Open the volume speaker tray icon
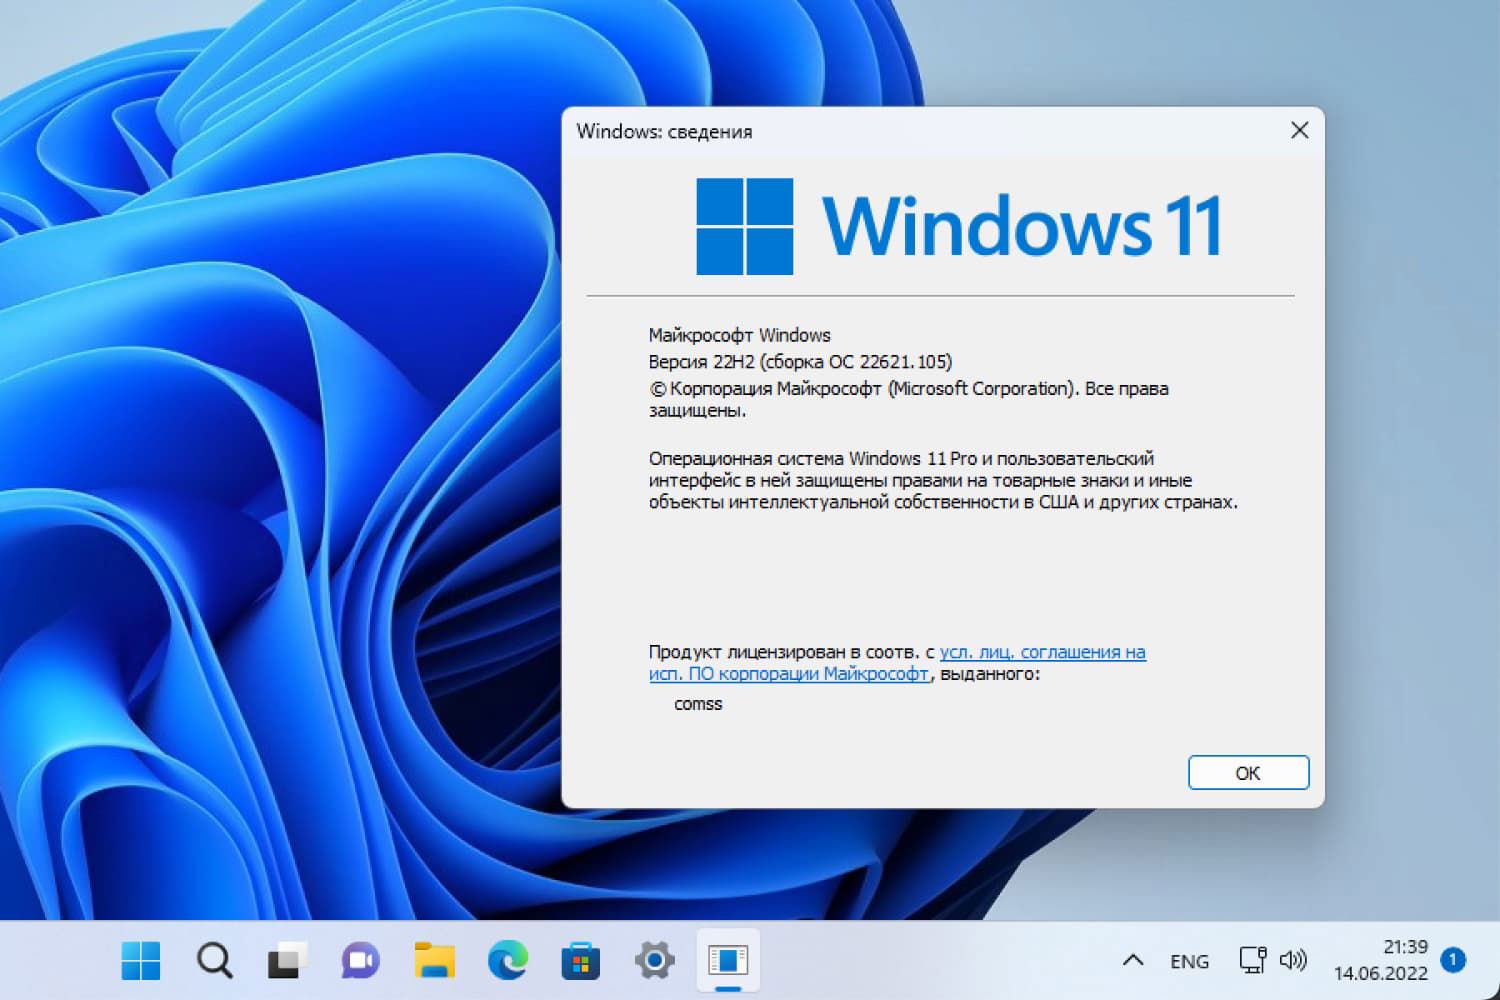Viewport: 1500px width, 1000px height. click(x=1293, y=961)
